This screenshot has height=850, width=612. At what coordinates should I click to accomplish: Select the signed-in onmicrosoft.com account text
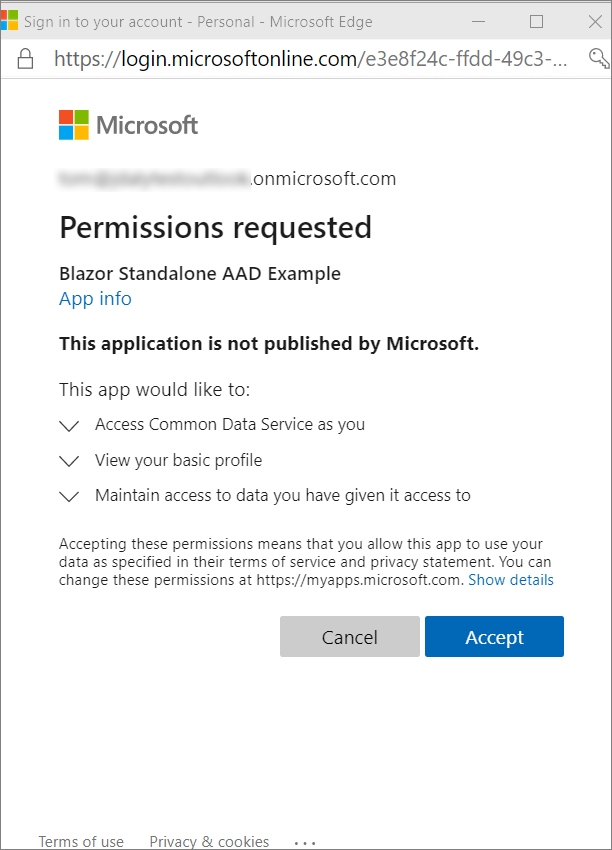(x=227, y=178)
